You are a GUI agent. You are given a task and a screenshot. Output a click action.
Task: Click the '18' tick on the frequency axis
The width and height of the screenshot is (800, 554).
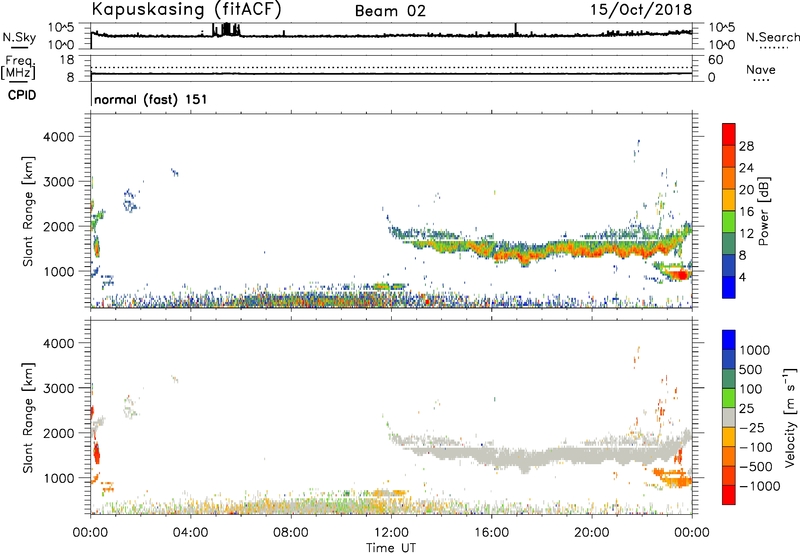click(67, 59)
